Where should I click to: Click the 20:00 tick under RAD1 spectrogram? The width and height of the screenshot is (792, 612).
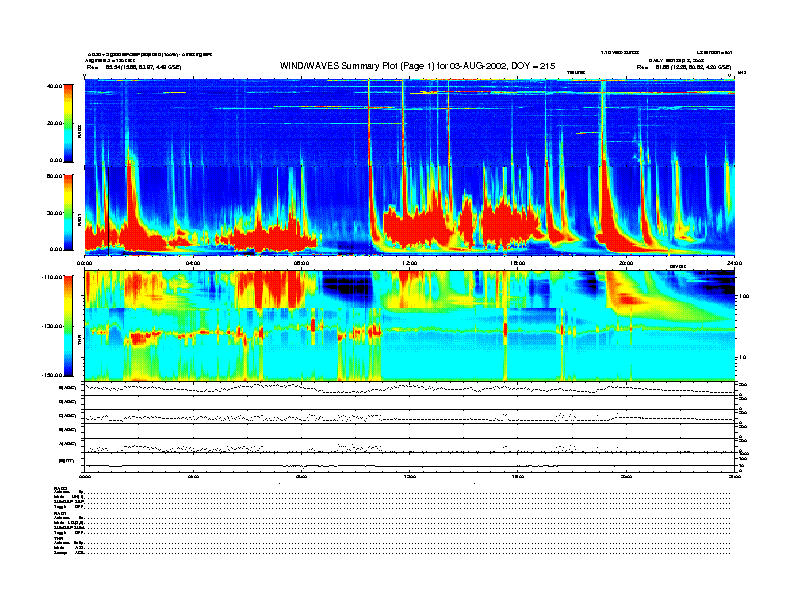pyautogui.click(x=626, y=263)
